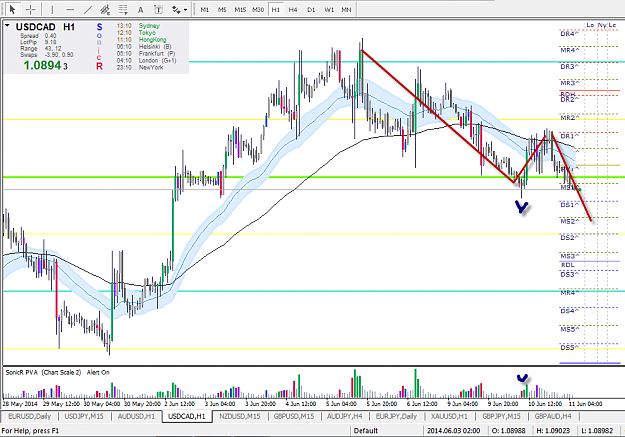Image resolution: width=625 pixels, height=437 pixels.
Task: Select the cursor arrow tool
Action: [x=12, y=9]
